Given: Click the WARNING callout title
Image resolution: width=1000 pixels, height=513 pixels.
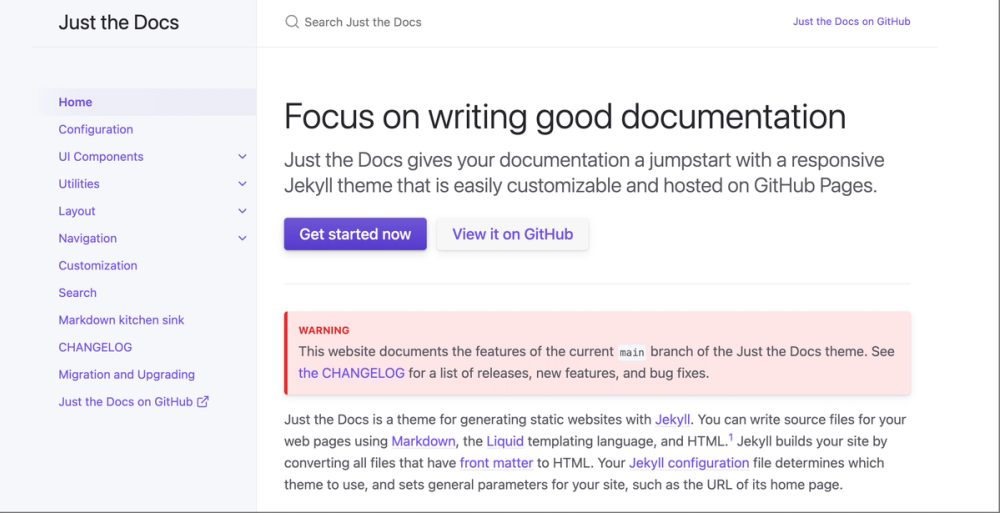Looking at the screenshot, I should point(324,331).
